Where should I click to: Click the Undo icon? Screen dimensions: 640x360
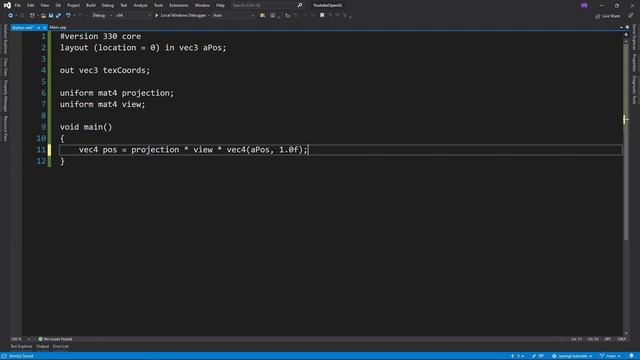pos(68,16)
